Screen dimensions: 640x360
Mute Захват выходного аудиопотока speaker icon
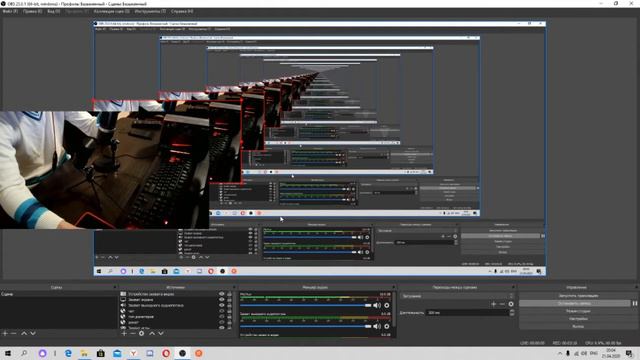377,326
